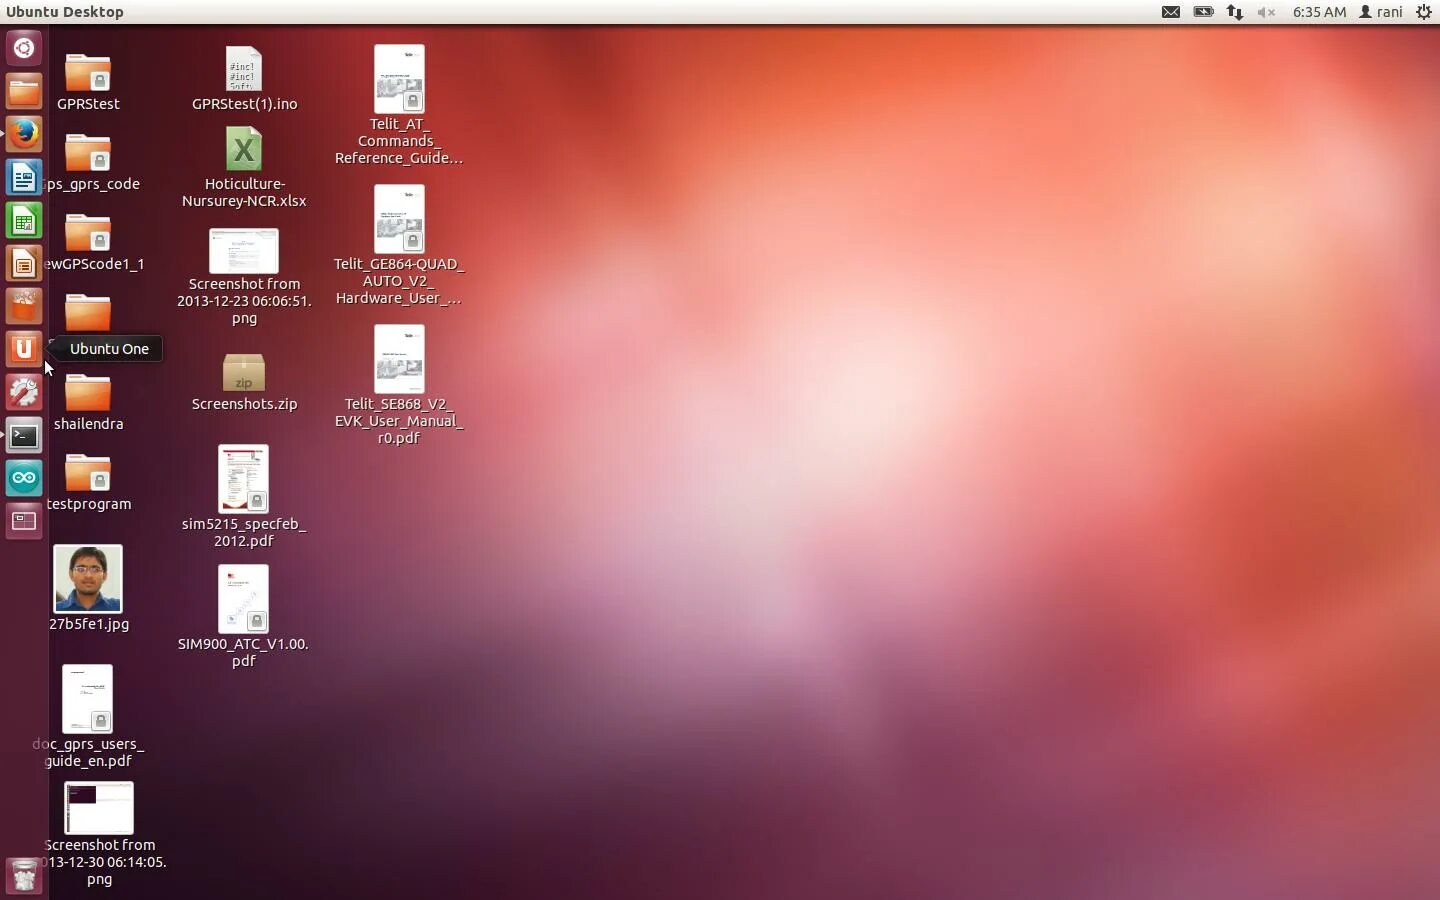The image size is (1440, 900).
Task: Open Ubuntu Software Center
Action: [24, 306]
